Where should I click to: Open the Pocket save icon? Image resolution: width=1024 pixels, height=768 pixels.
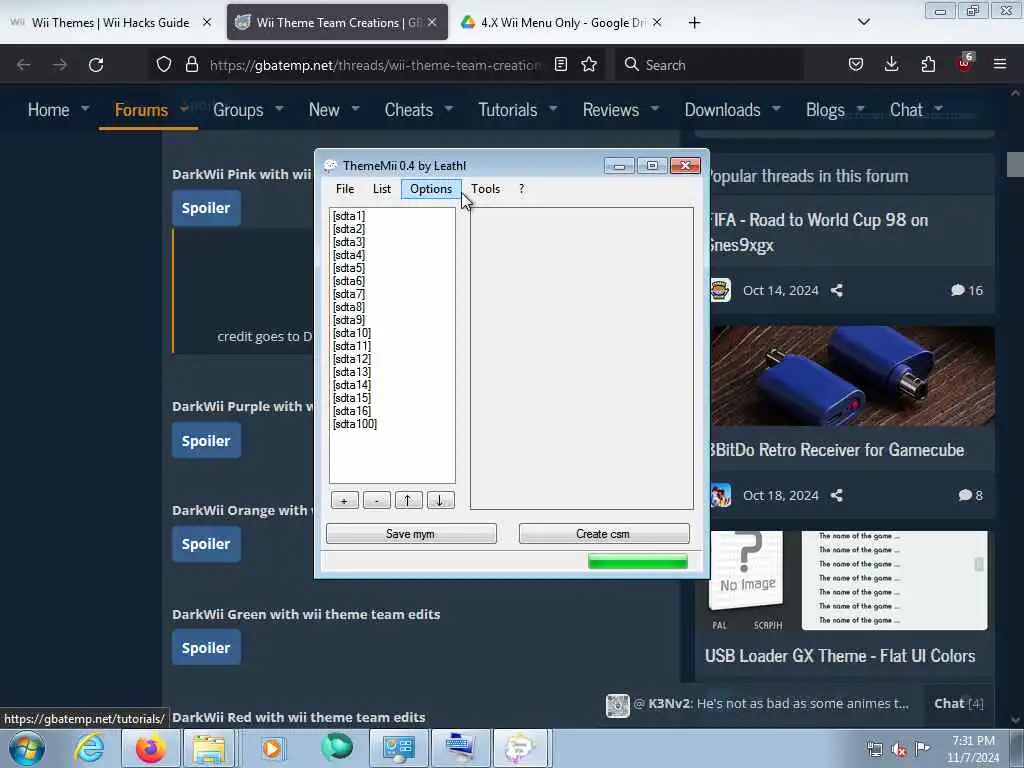tap(856, 64)
